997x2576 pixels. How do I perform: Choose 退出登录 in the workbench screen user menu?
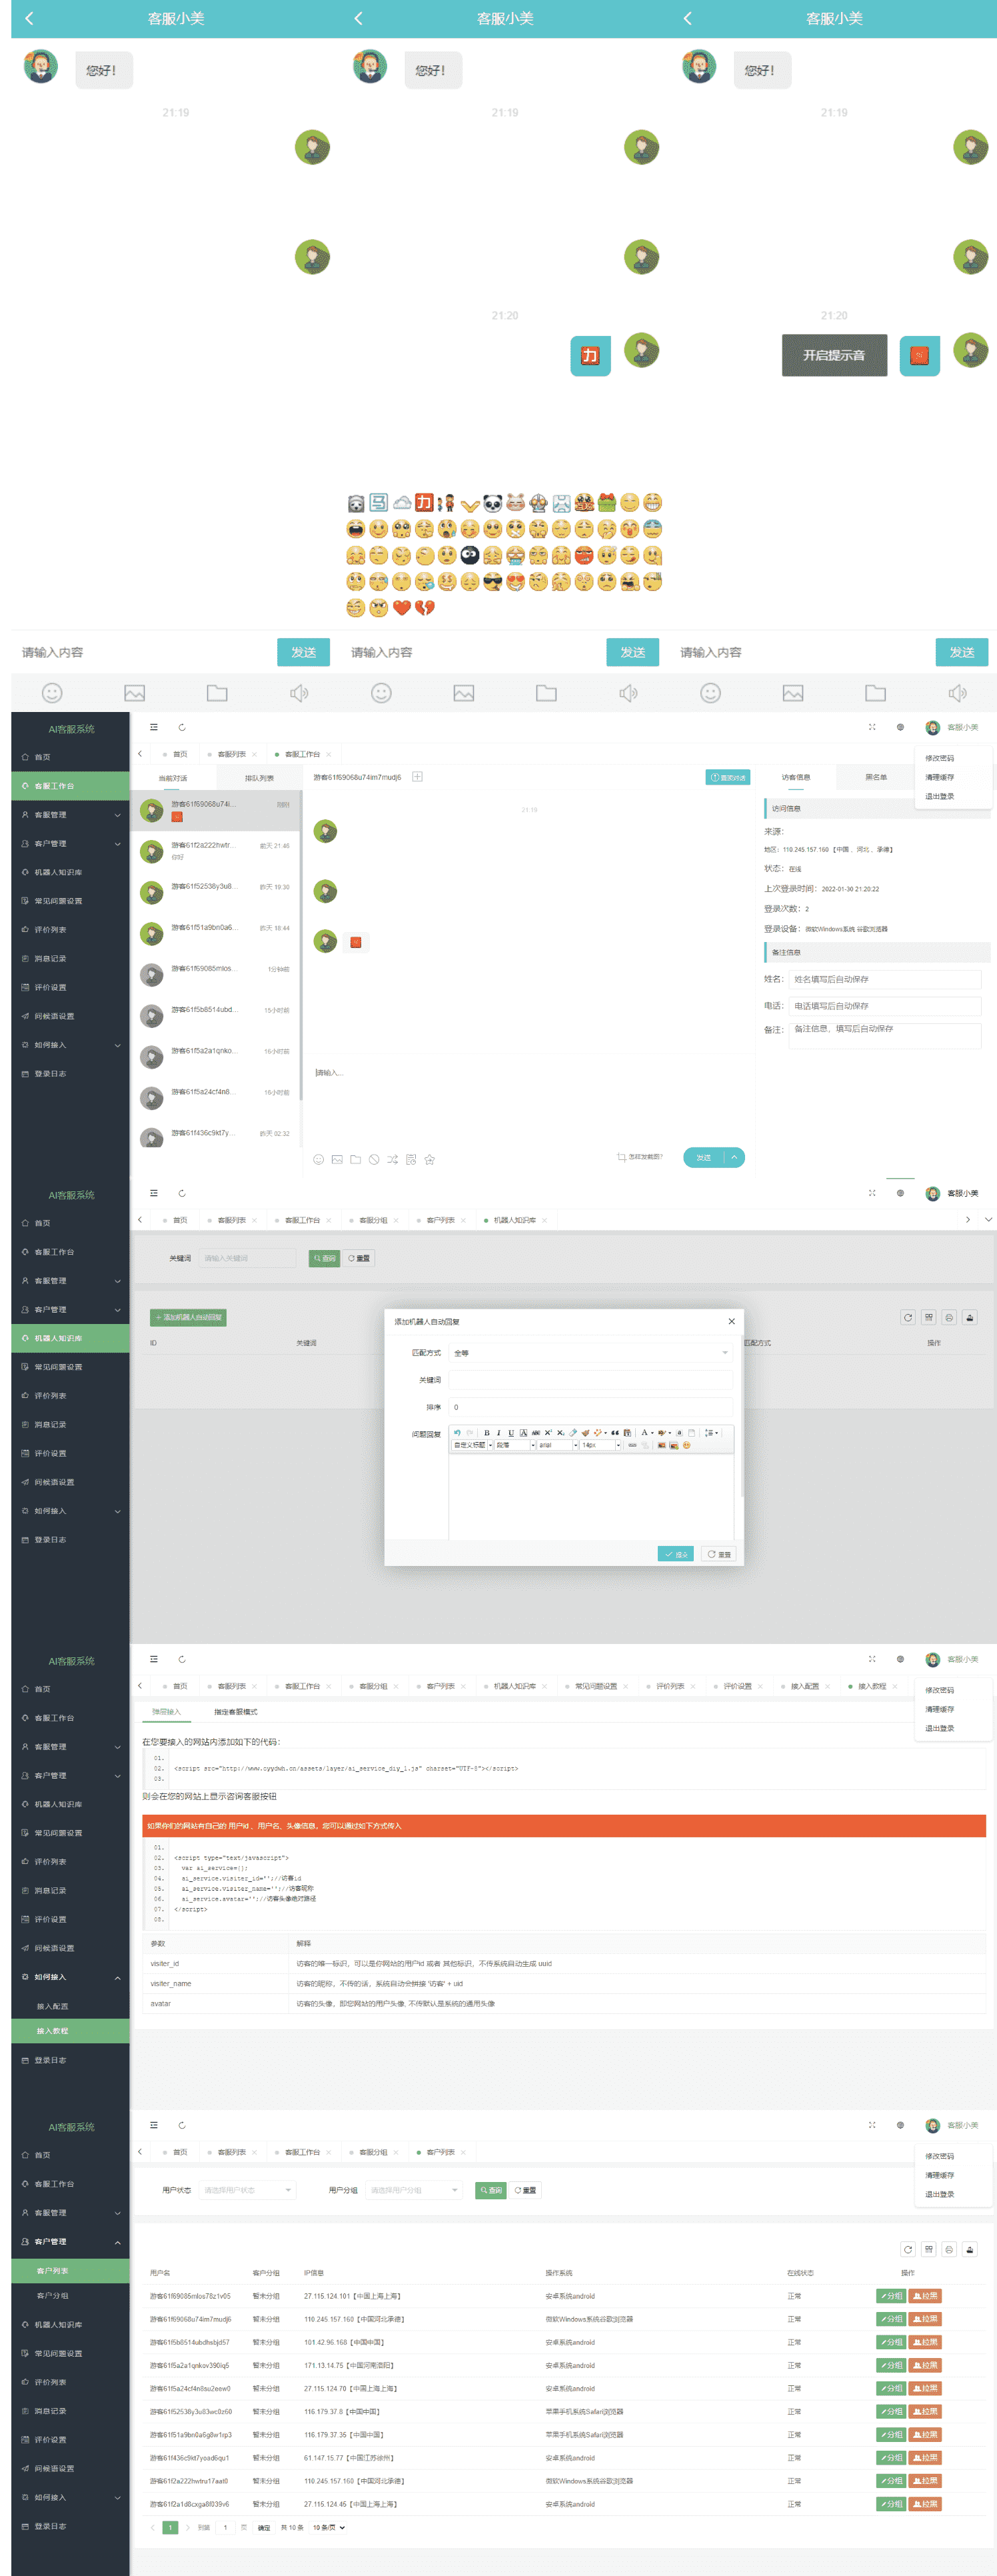click(939, 796)
